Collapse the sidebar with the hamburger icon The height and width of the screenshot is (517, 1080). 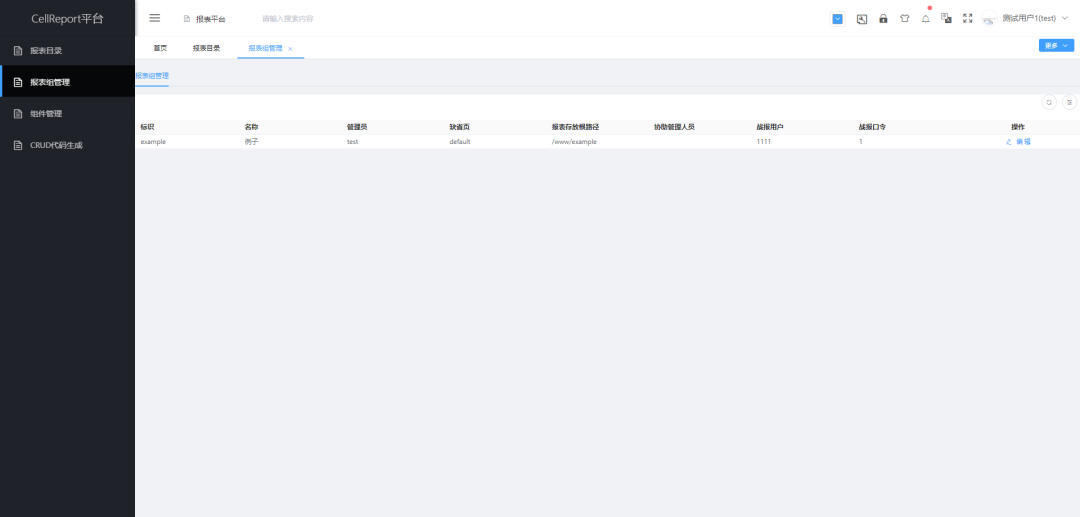[x=154, y=18]
